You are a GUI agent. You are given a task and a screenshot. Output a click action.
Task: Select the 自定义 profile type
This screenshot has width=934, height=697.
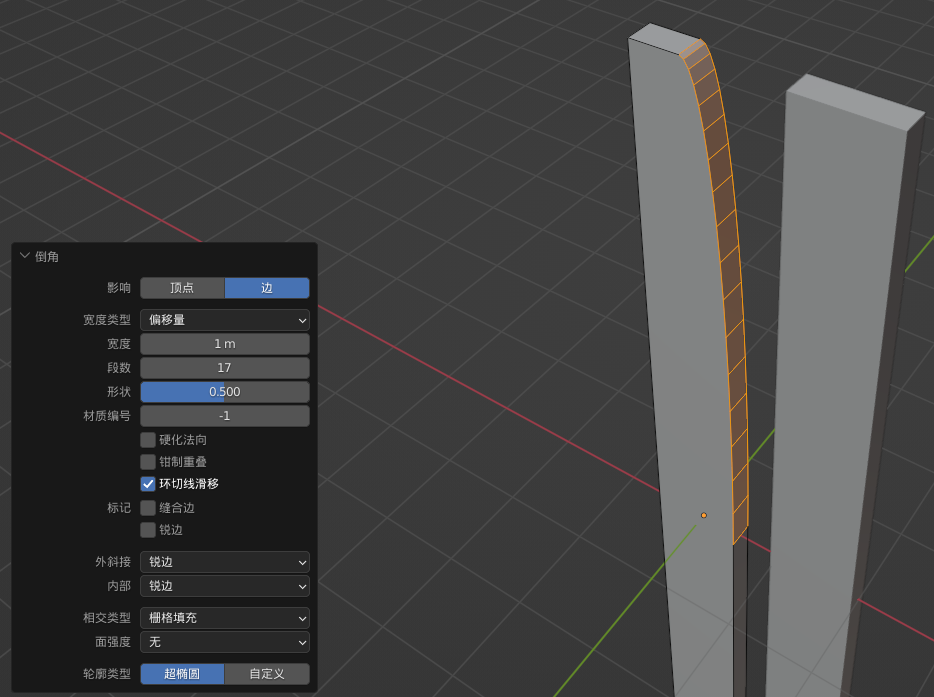[x=267, y=674]
